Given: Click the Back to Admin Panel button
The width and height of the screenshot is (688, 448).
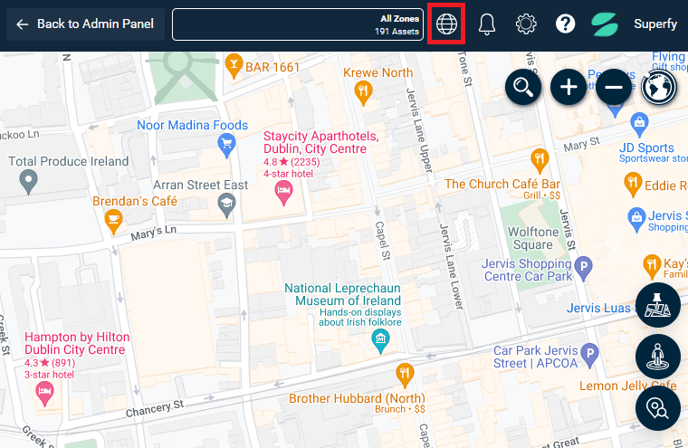Looking at the screenshot, I should click(x=86, y=24).
